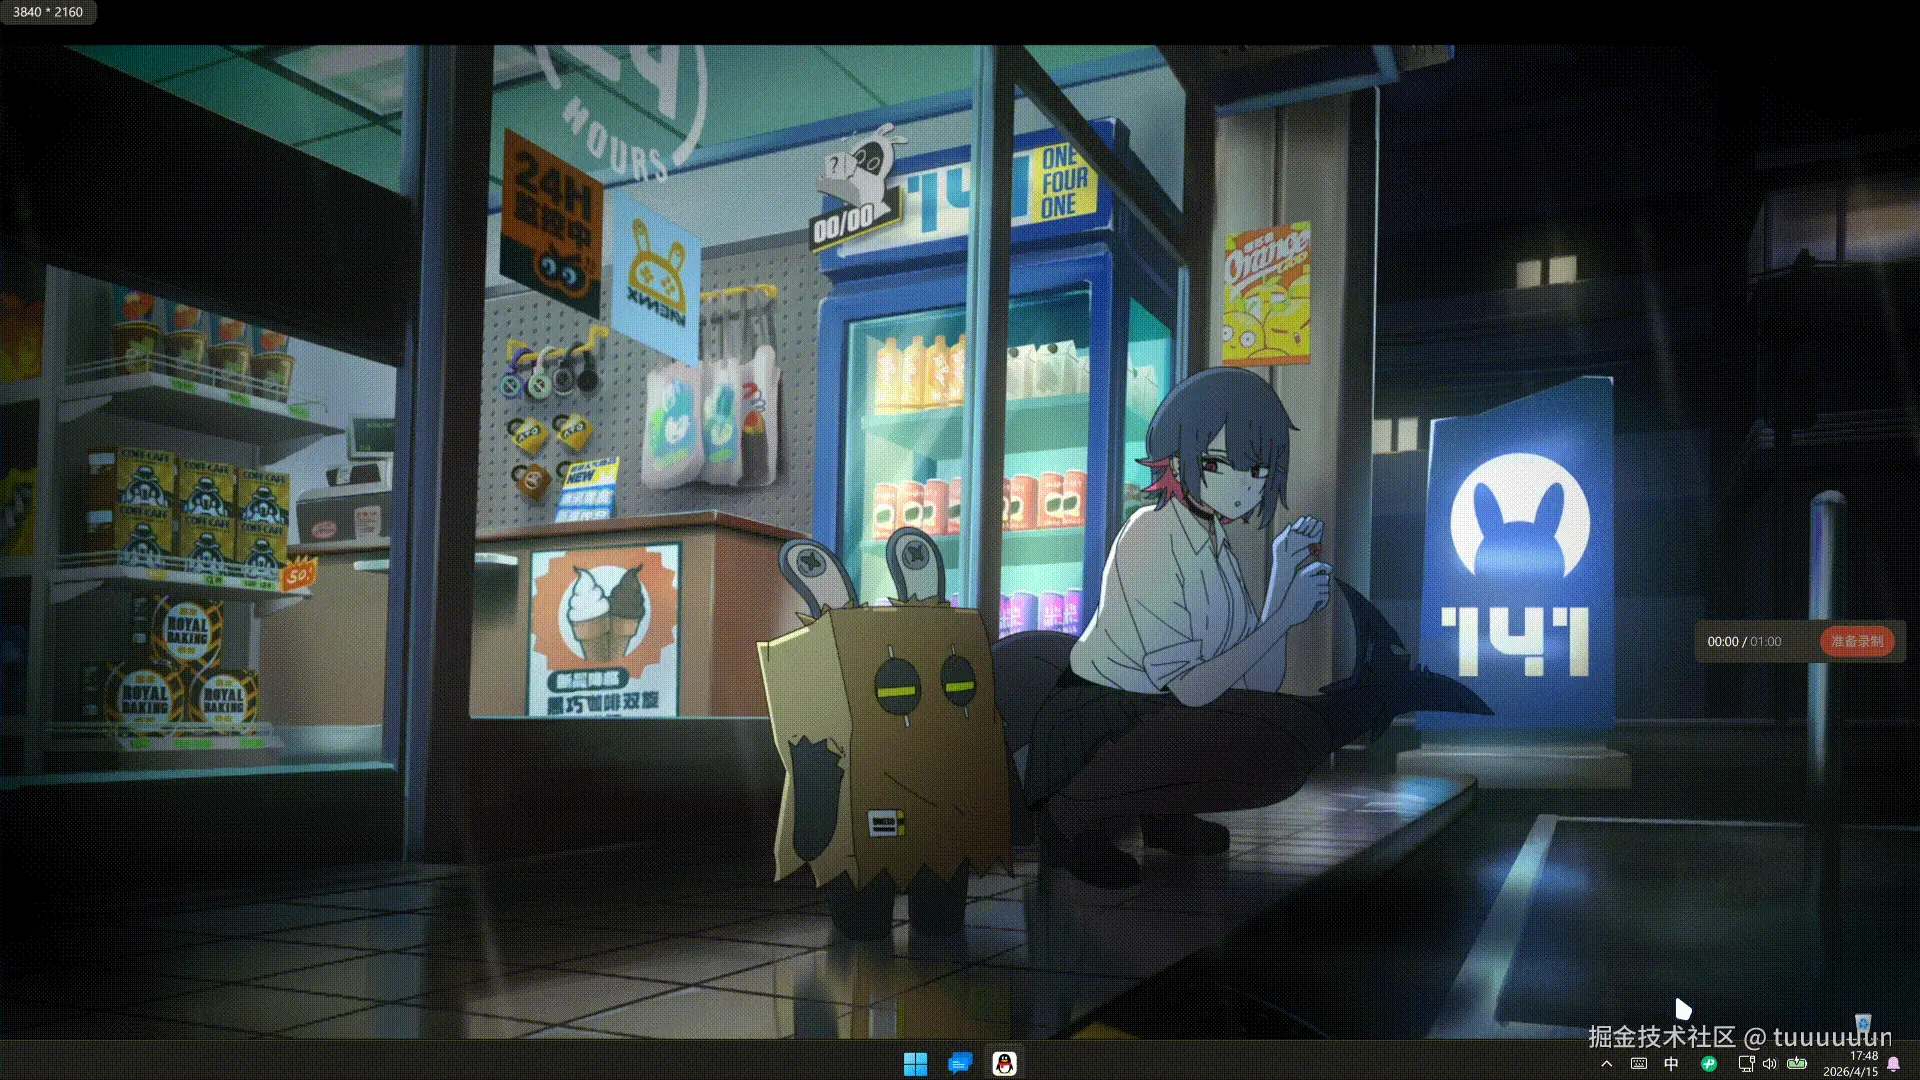Click the green tray app icon
The width and height of the screenshot is (1920, 1080).
pos(1708,1064)
